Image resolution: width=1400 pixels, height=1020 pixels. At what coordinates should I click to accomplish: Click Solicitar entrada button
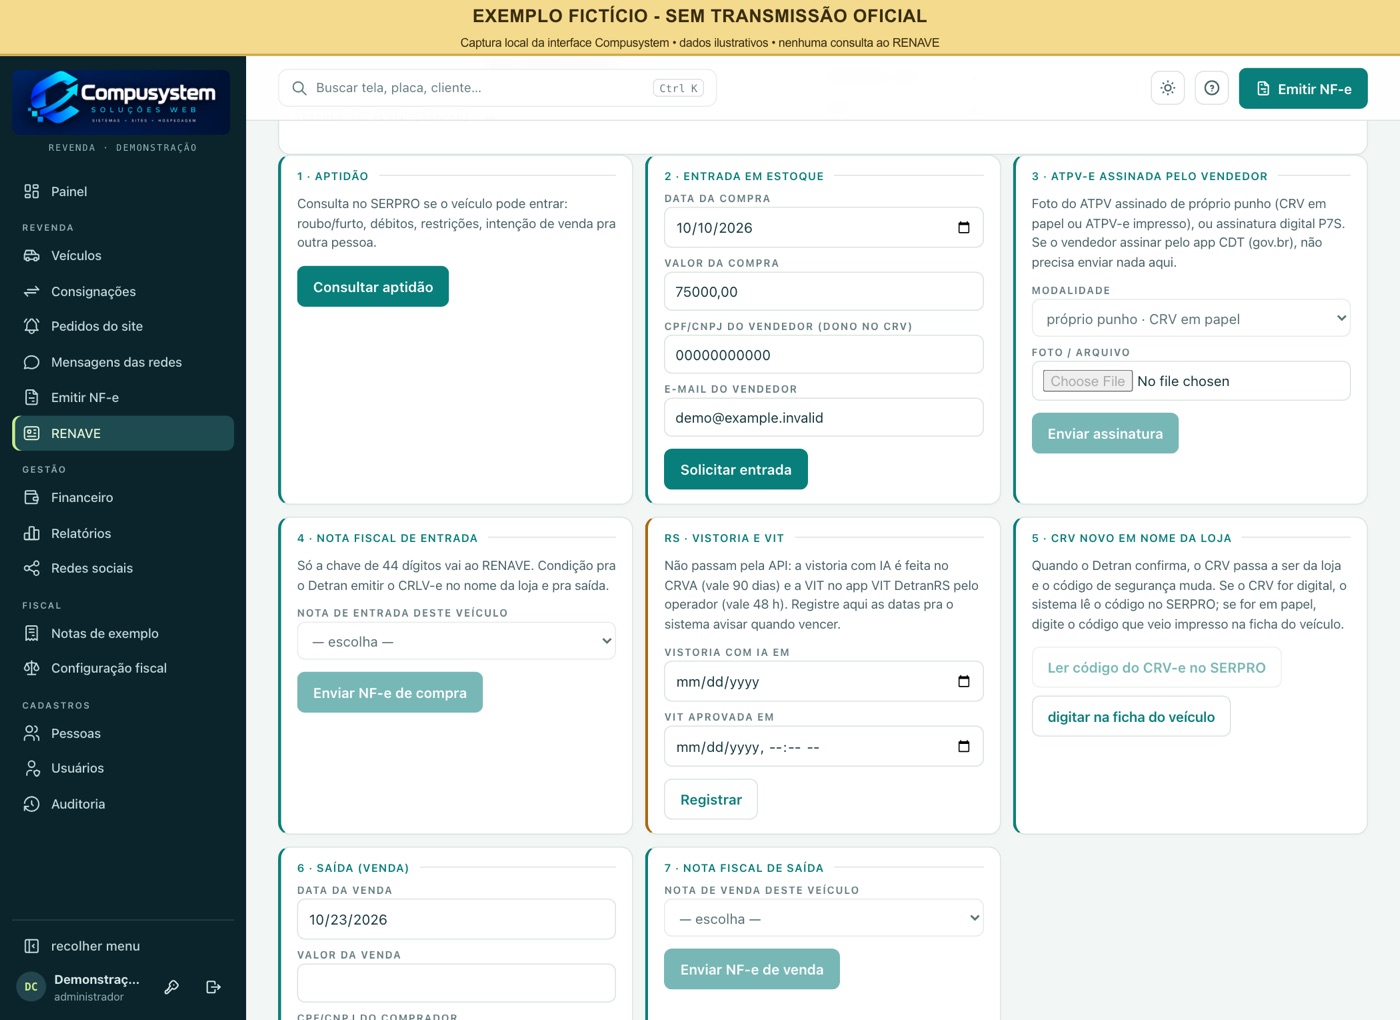736,470
